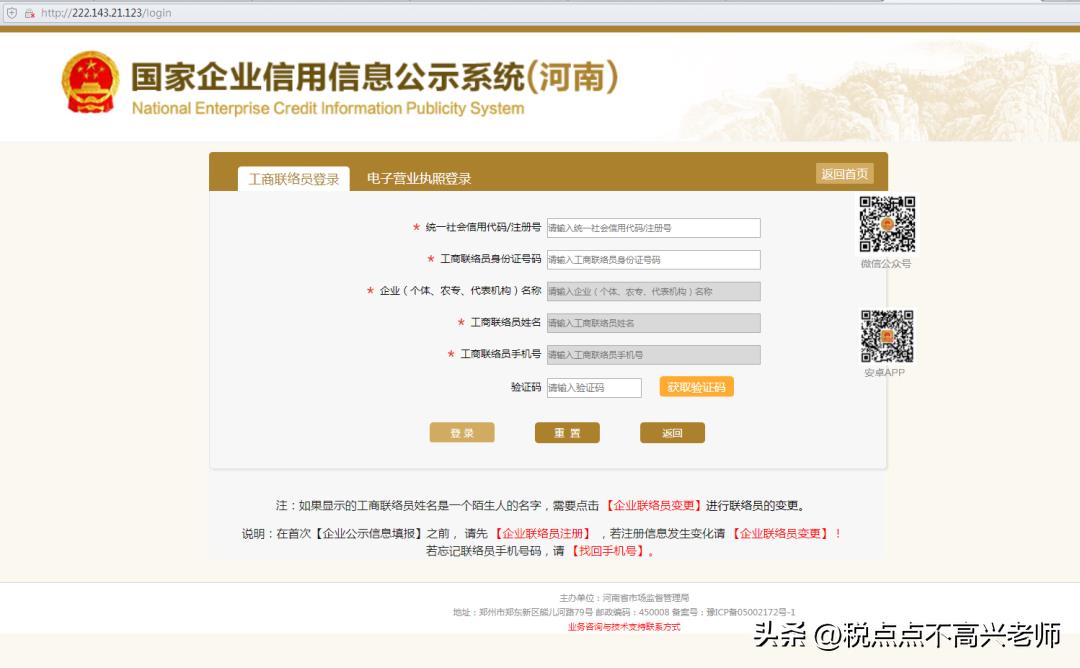Open the 企业联络员注册 link
The height and width of the screenshot is (668, 1080).
[543, 534]
